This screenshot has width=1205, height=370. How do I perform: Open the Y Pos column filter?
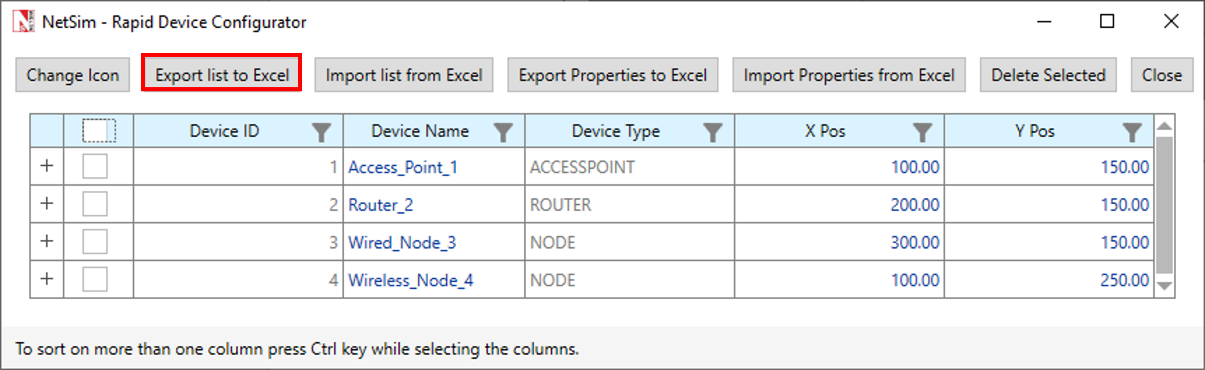[1132, 132]
